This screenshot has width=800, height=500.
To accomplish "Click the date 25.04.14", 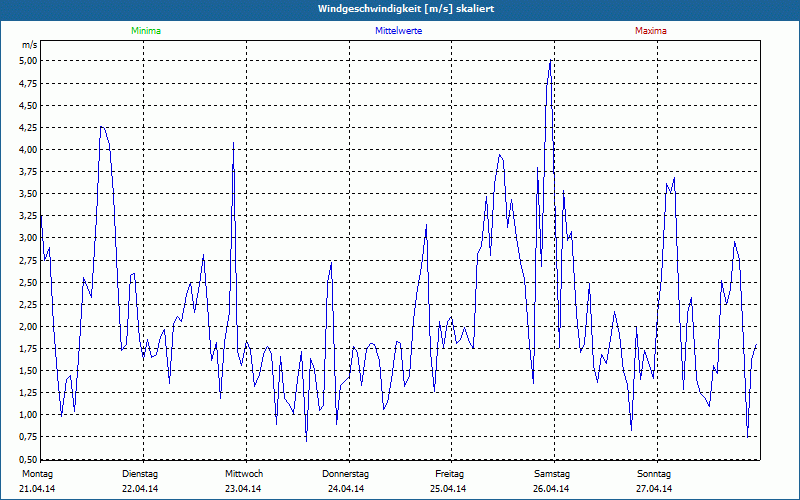I will tap(448, 489).
